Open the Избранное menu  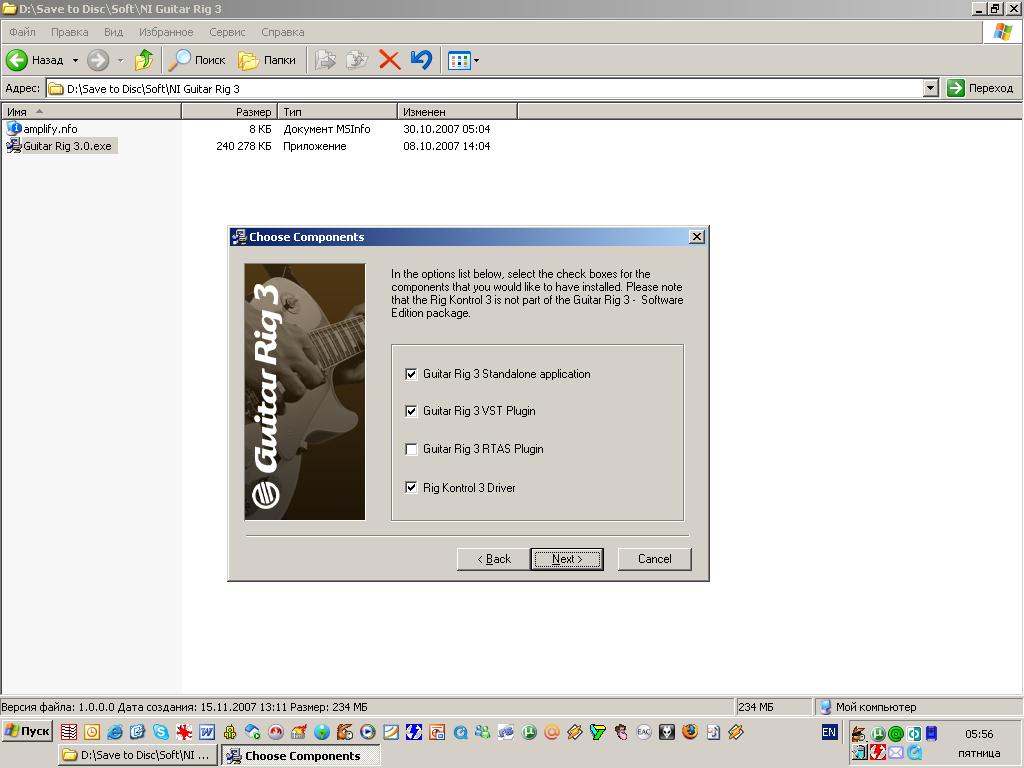coord(166,32)
